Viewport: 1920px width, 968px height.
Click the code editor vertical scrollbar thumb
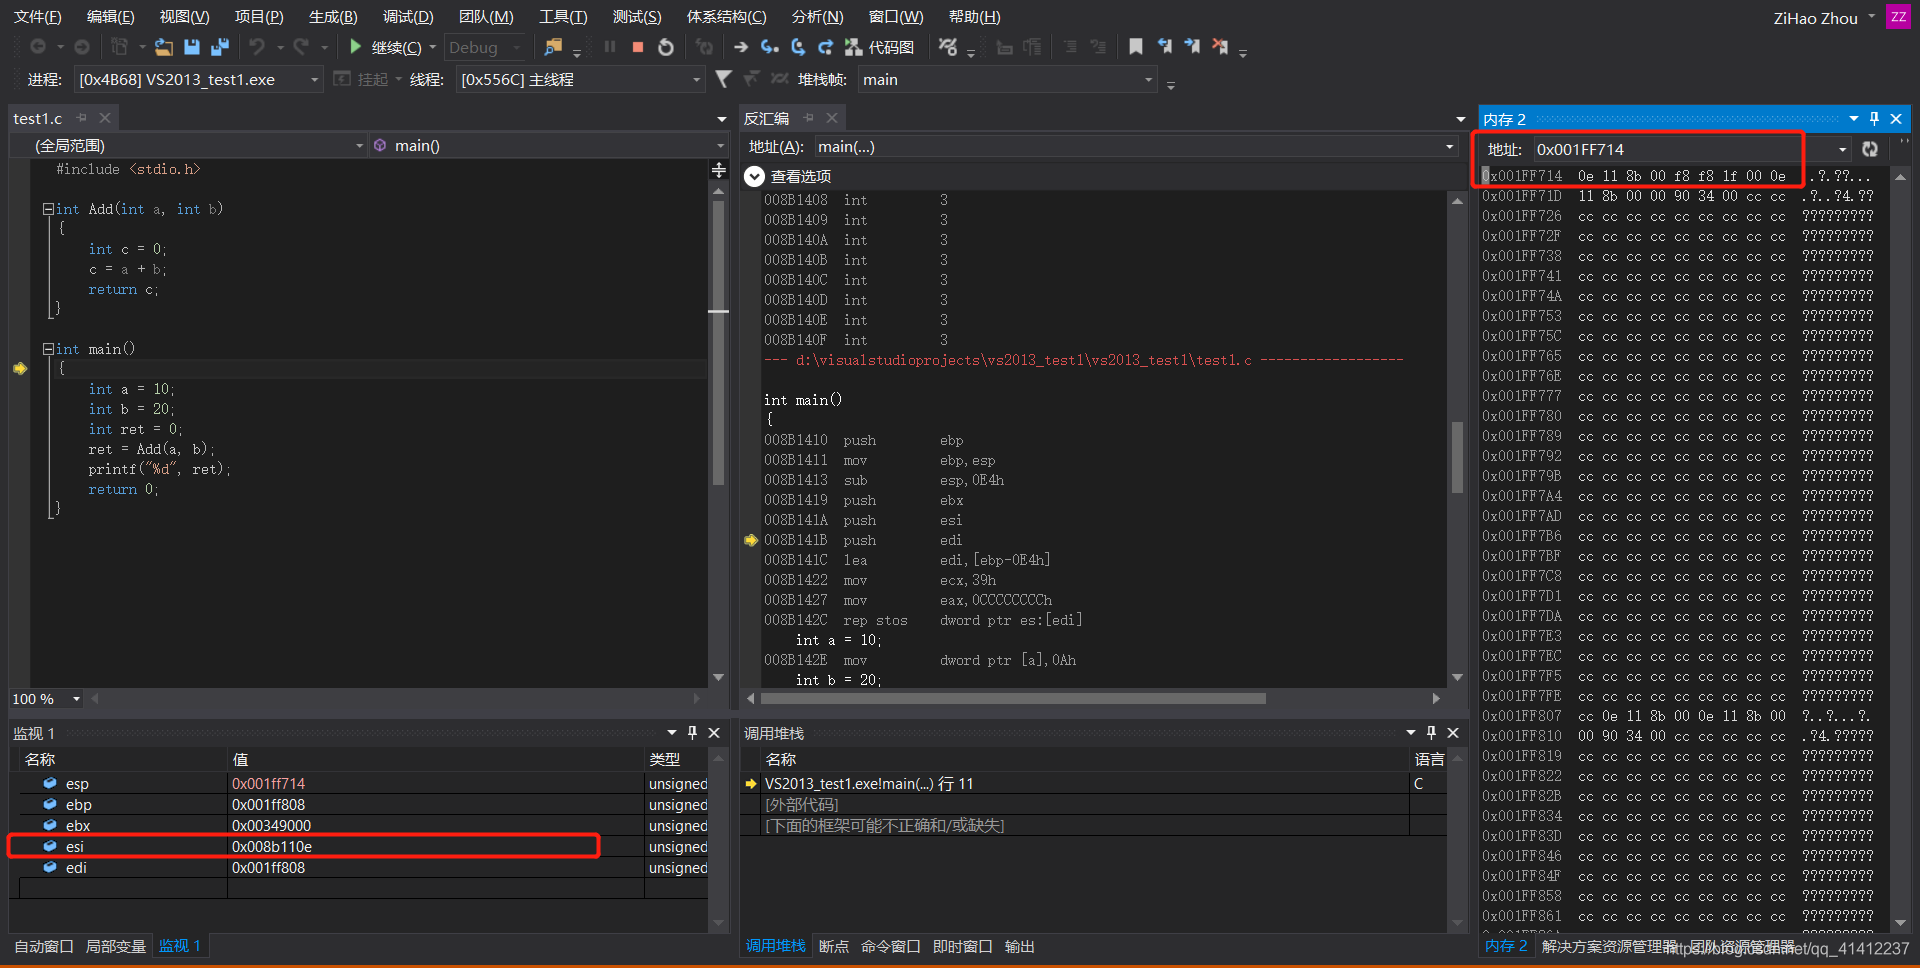pos(718,343)
